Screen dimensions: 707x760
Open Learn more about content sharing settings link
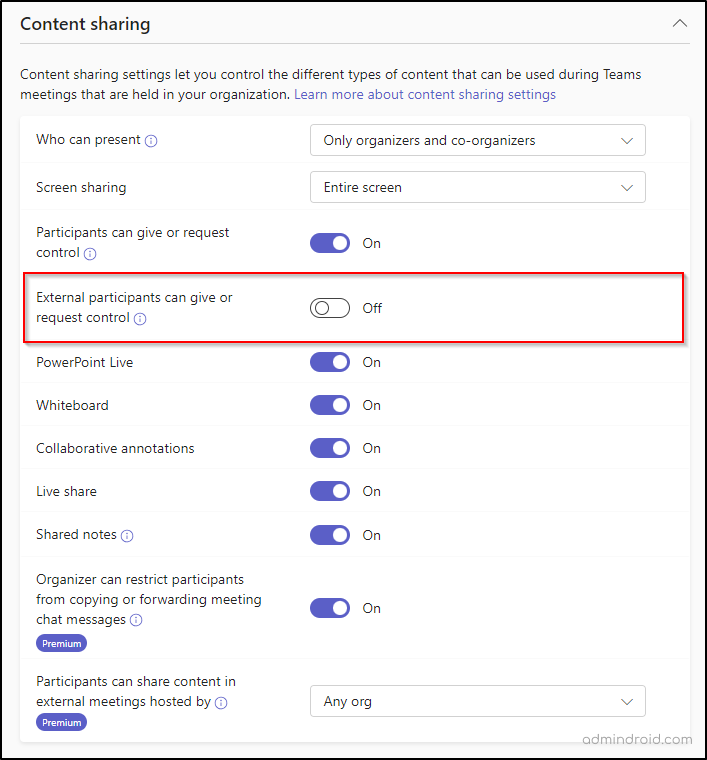pyautogui.click(x=424, y=94)
